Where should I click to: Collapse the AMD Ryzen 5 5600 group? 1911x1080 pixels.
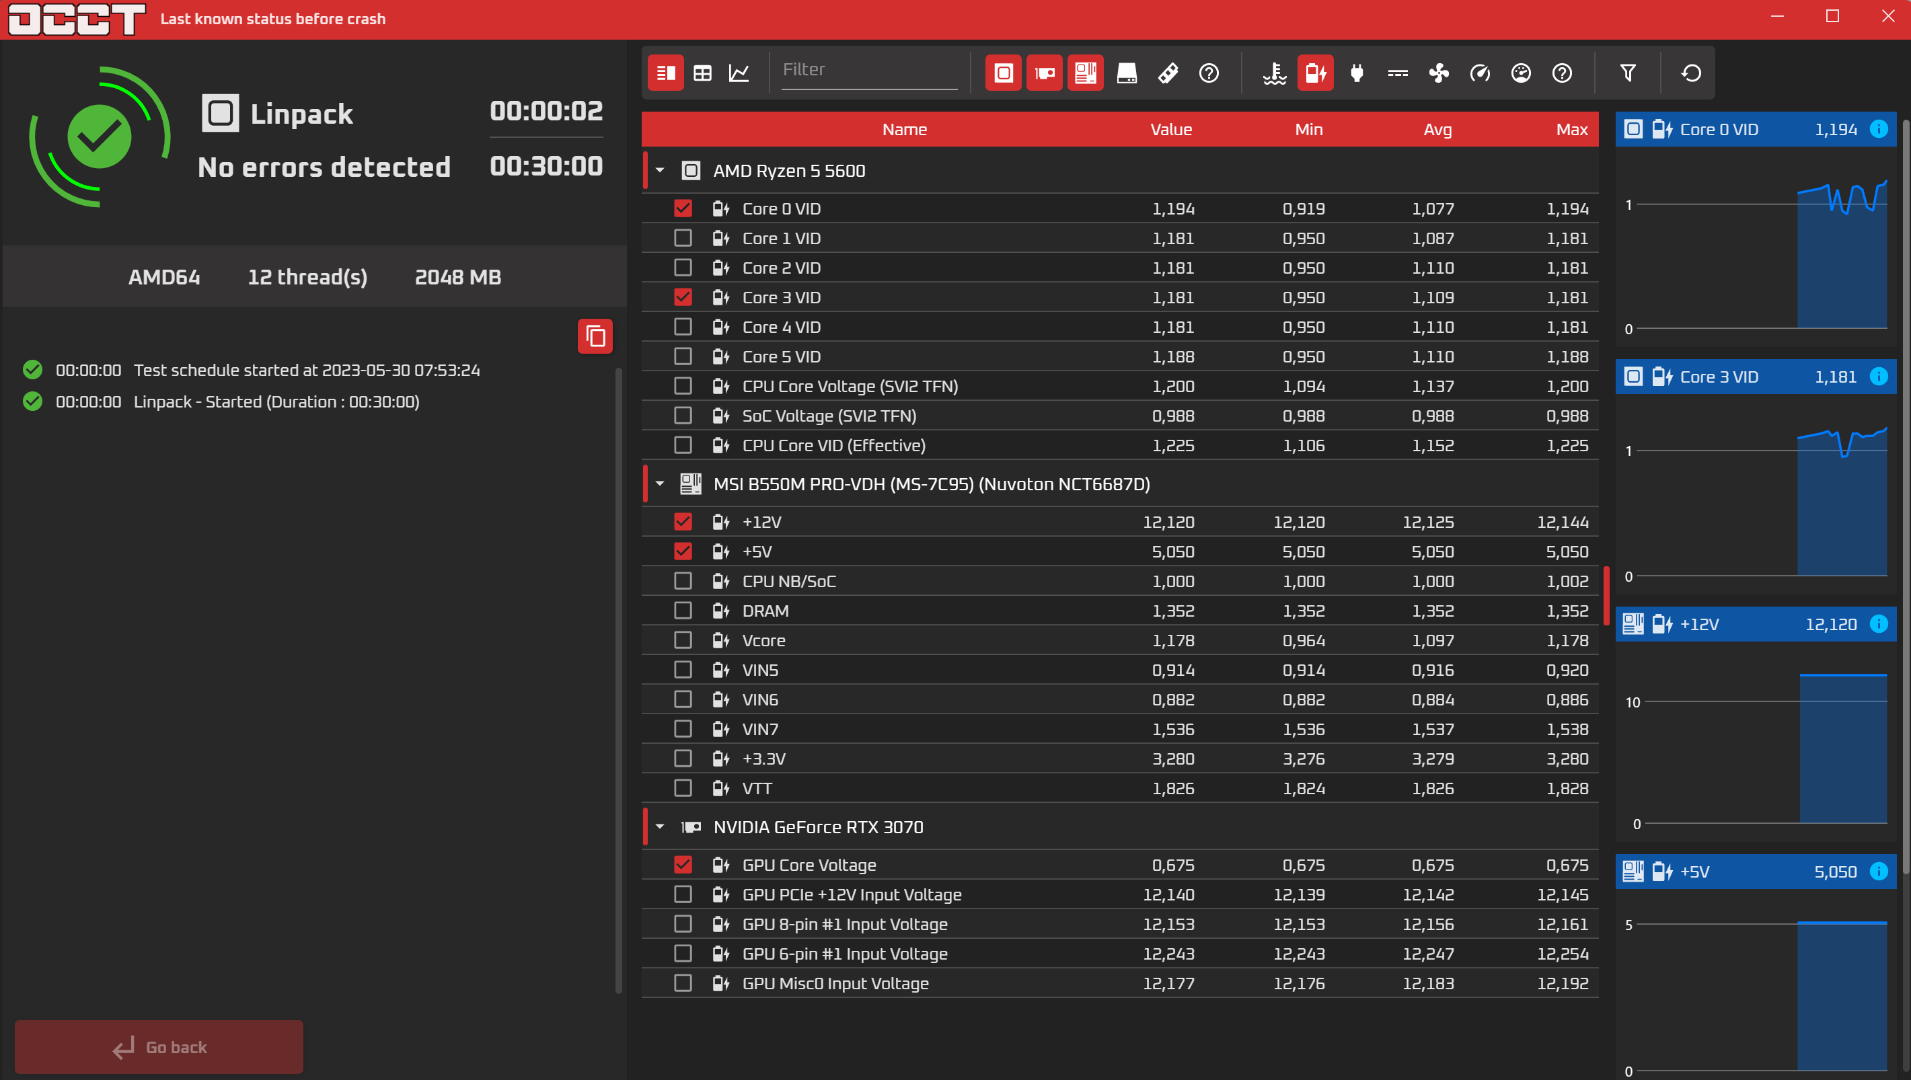point(660,171)
